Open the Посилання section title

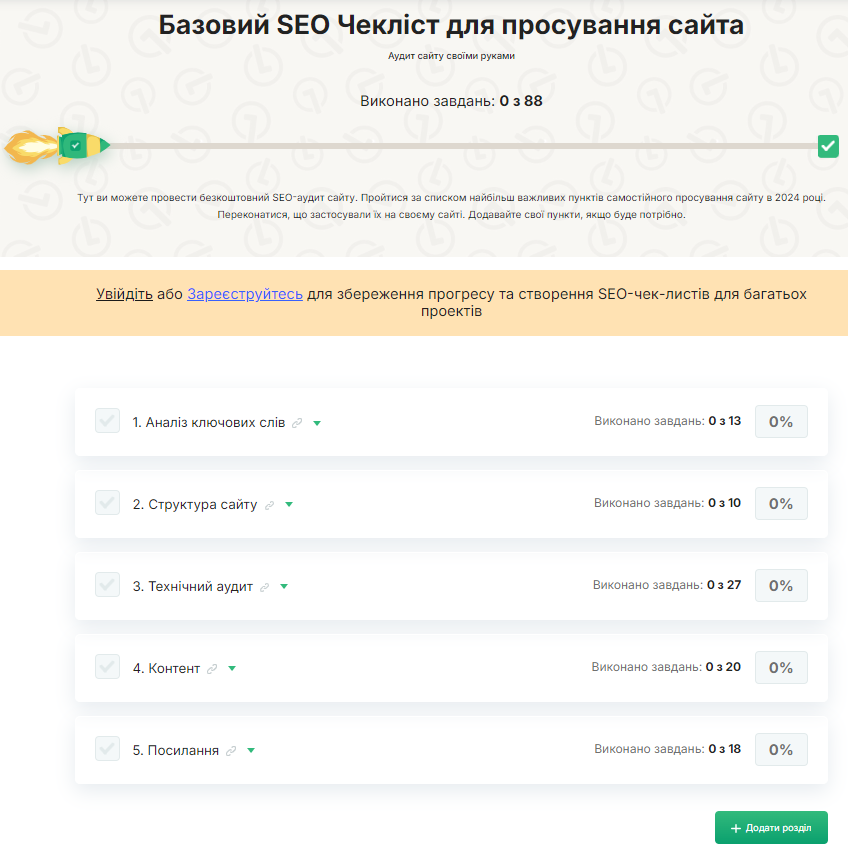point(176,750)
